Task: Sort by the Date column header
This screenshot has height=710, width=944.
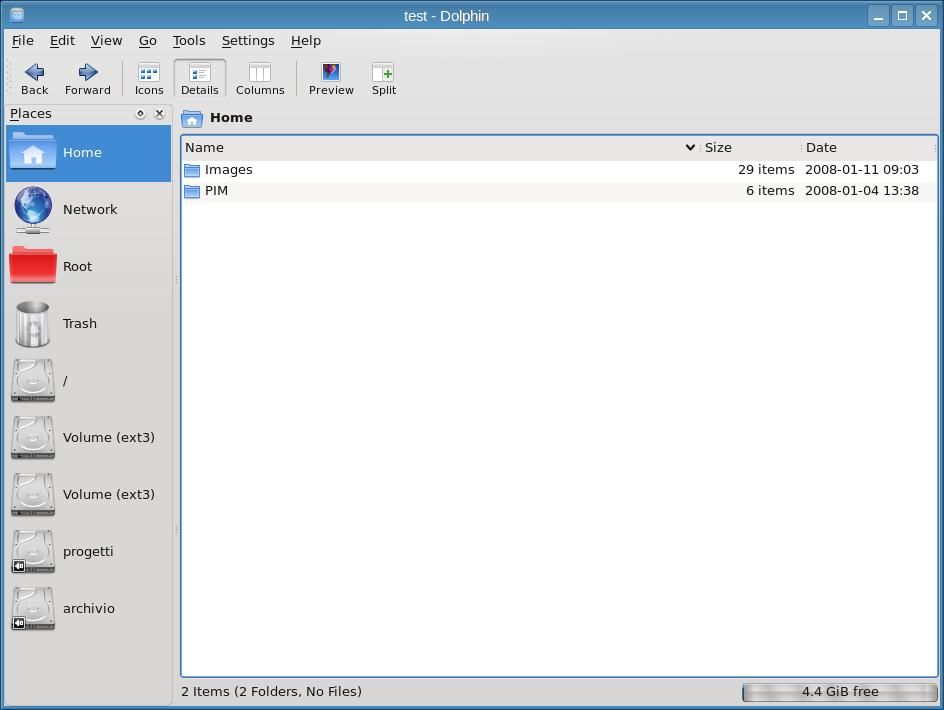Action: pos(869,148)
